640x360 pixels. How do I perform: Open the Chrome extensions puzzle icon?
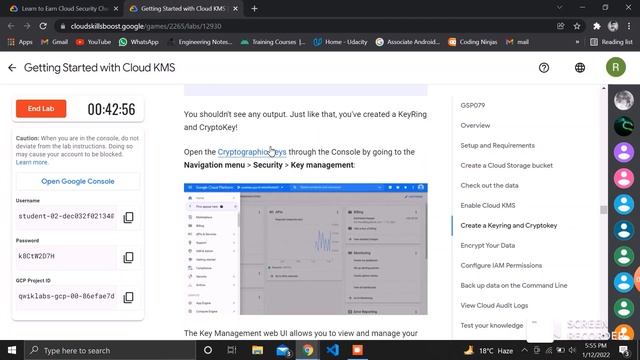597,26
